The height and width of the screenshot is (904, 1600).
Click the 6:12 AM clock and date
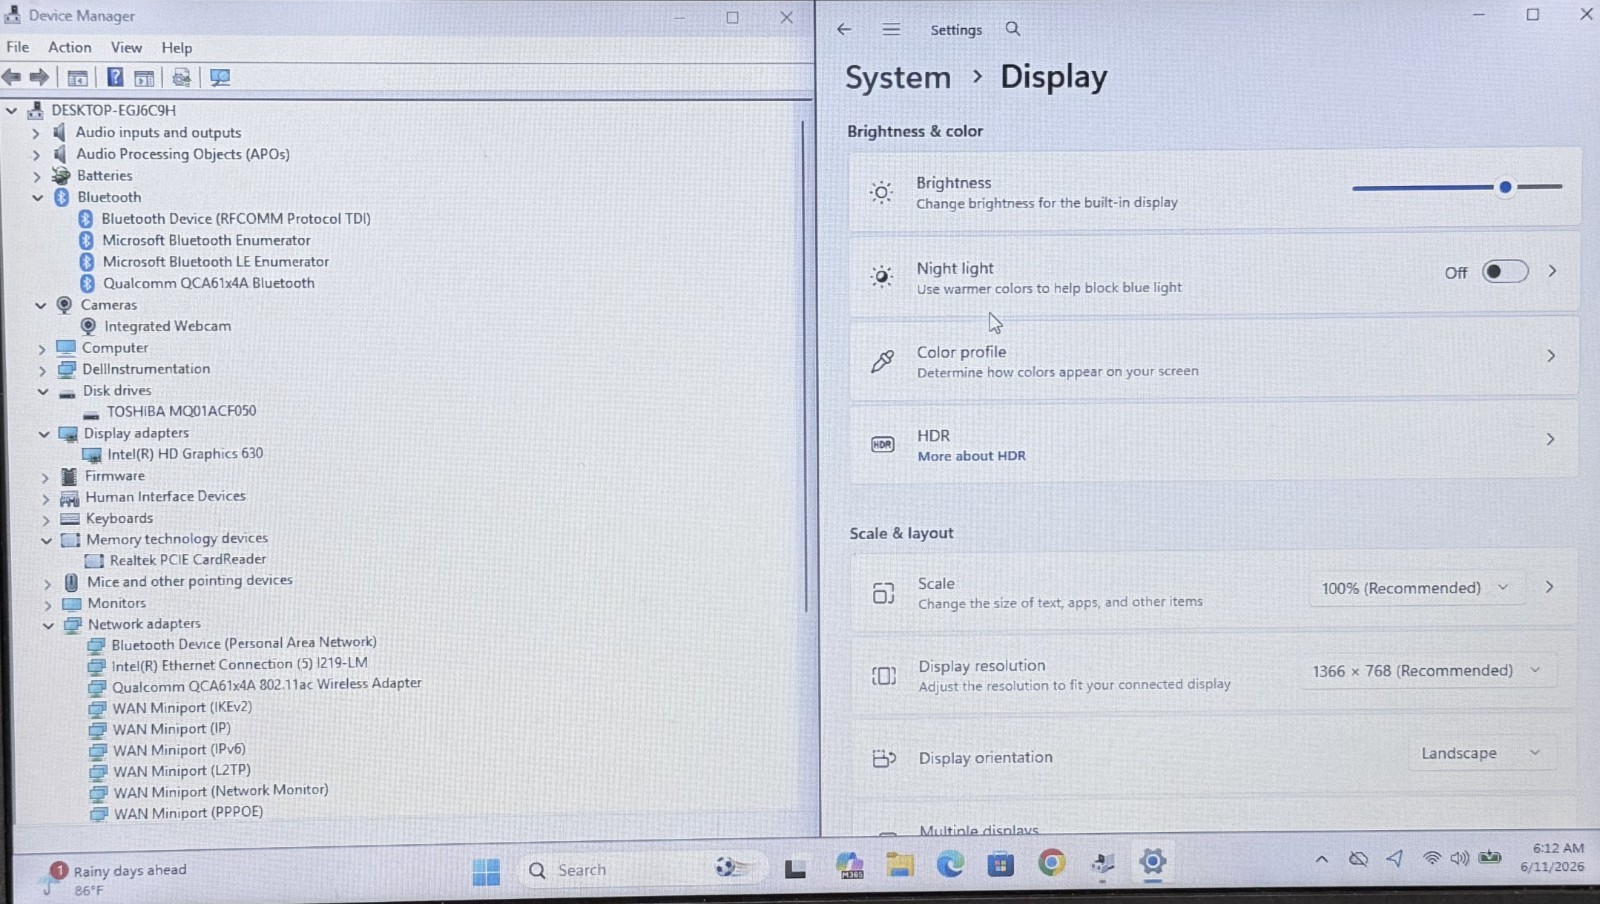click(x=1552, y=857)
